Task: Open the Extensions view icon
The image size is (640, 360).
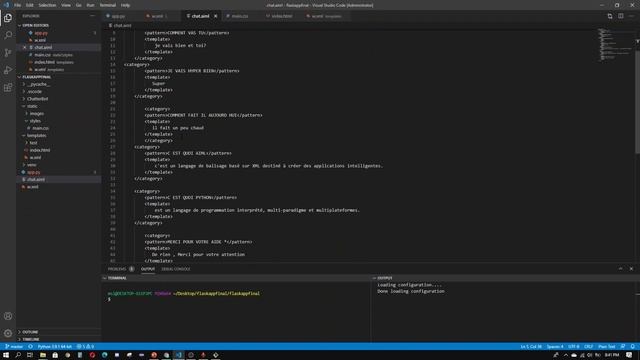Action: point(8,88)
